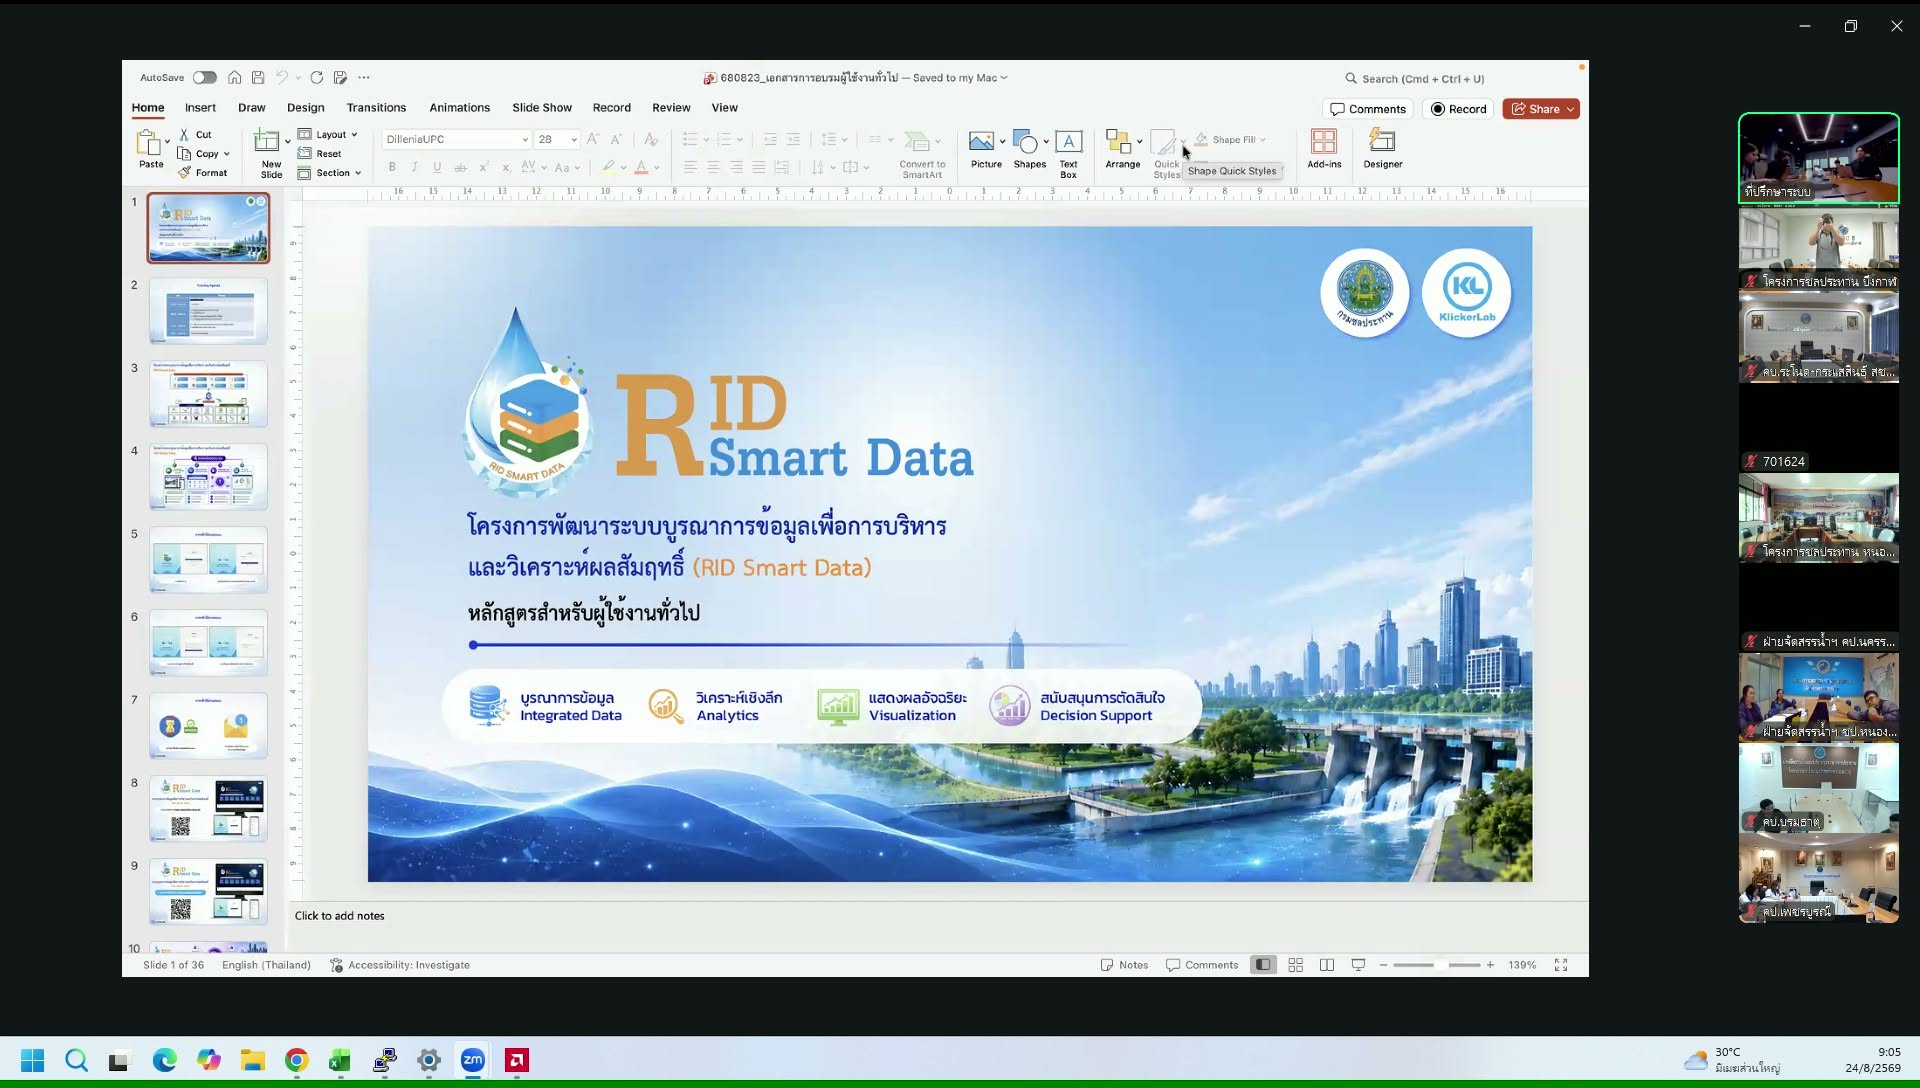Switch to the Insert tab
1920x1088 pixels.
click(200, 108)
